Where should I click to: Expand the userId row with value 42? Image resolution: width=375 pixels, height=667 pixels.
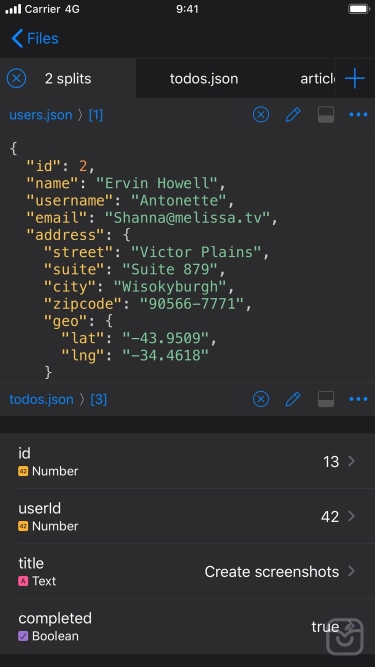click(x=188, y=516)
